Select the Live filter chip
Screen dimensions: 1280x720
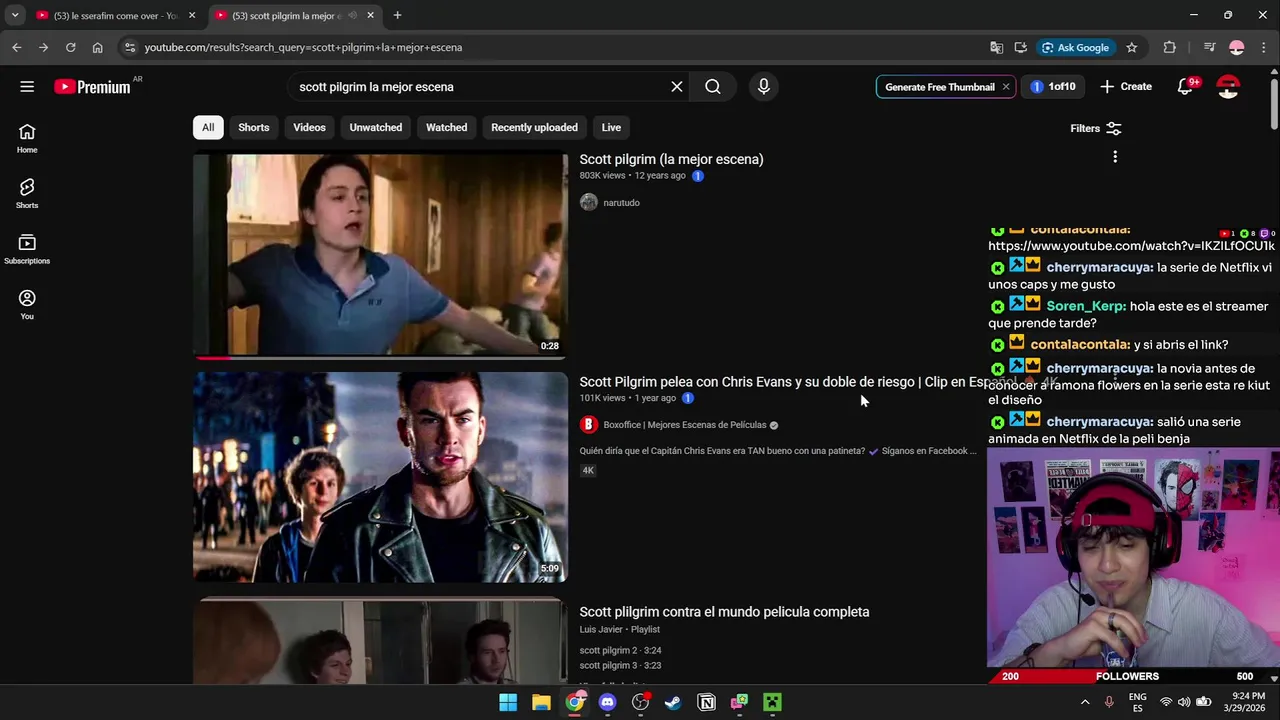611,127
